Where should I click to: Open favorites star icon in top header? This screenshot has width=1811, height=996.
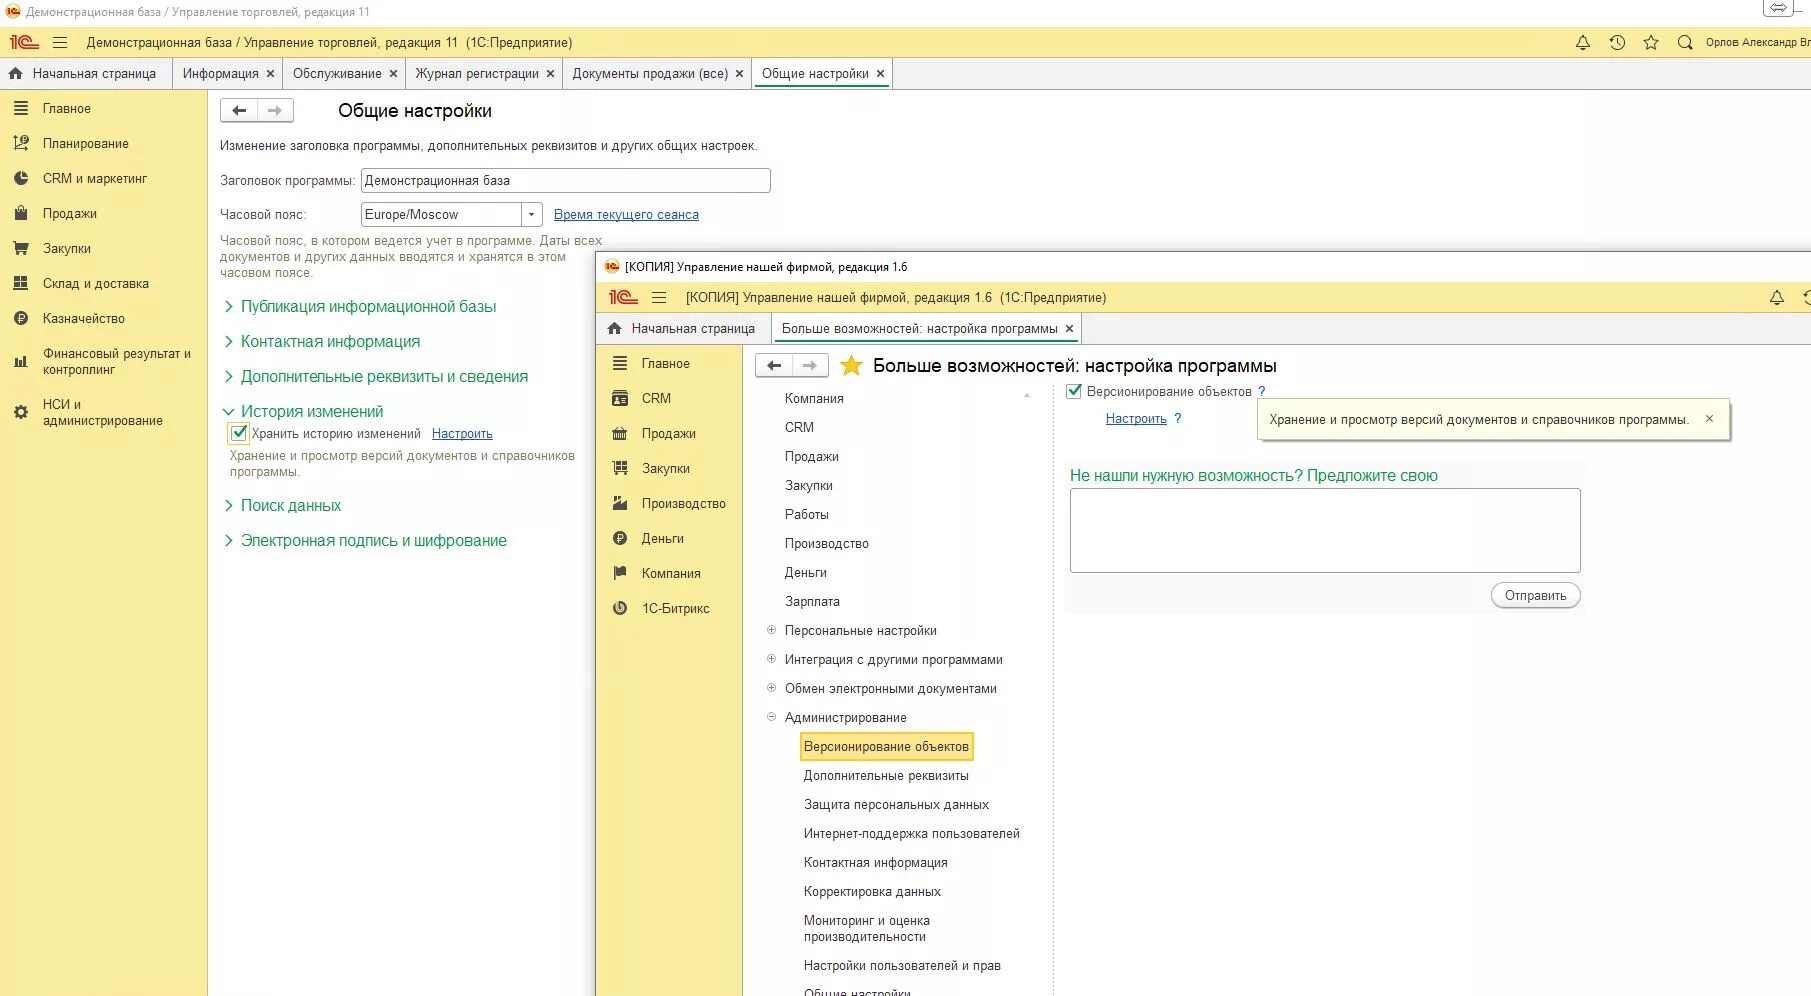1651,43
